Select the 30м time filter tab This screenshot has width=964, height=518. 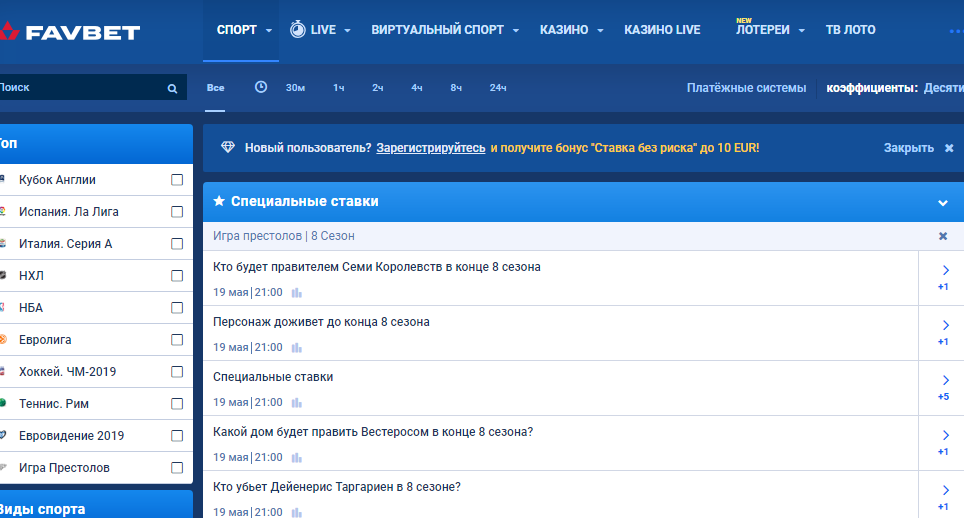click(295, 88)
